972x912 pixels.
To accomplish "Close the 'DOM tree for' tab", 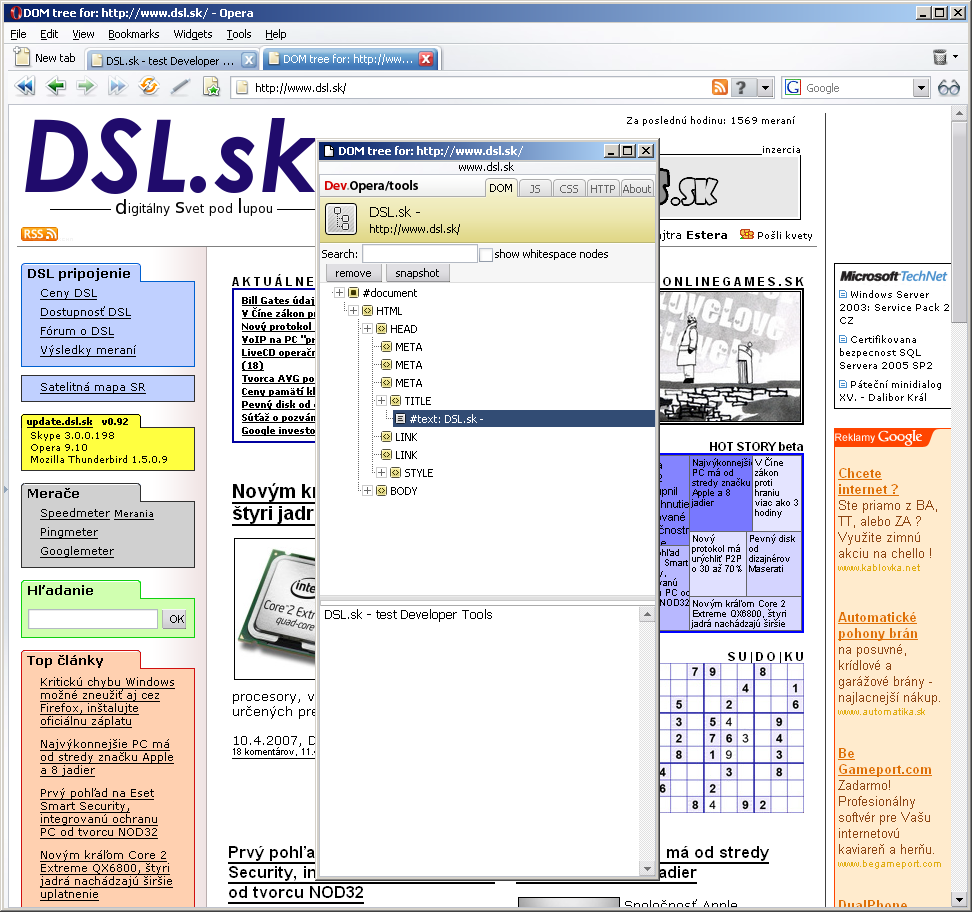I will pos(426,59).
